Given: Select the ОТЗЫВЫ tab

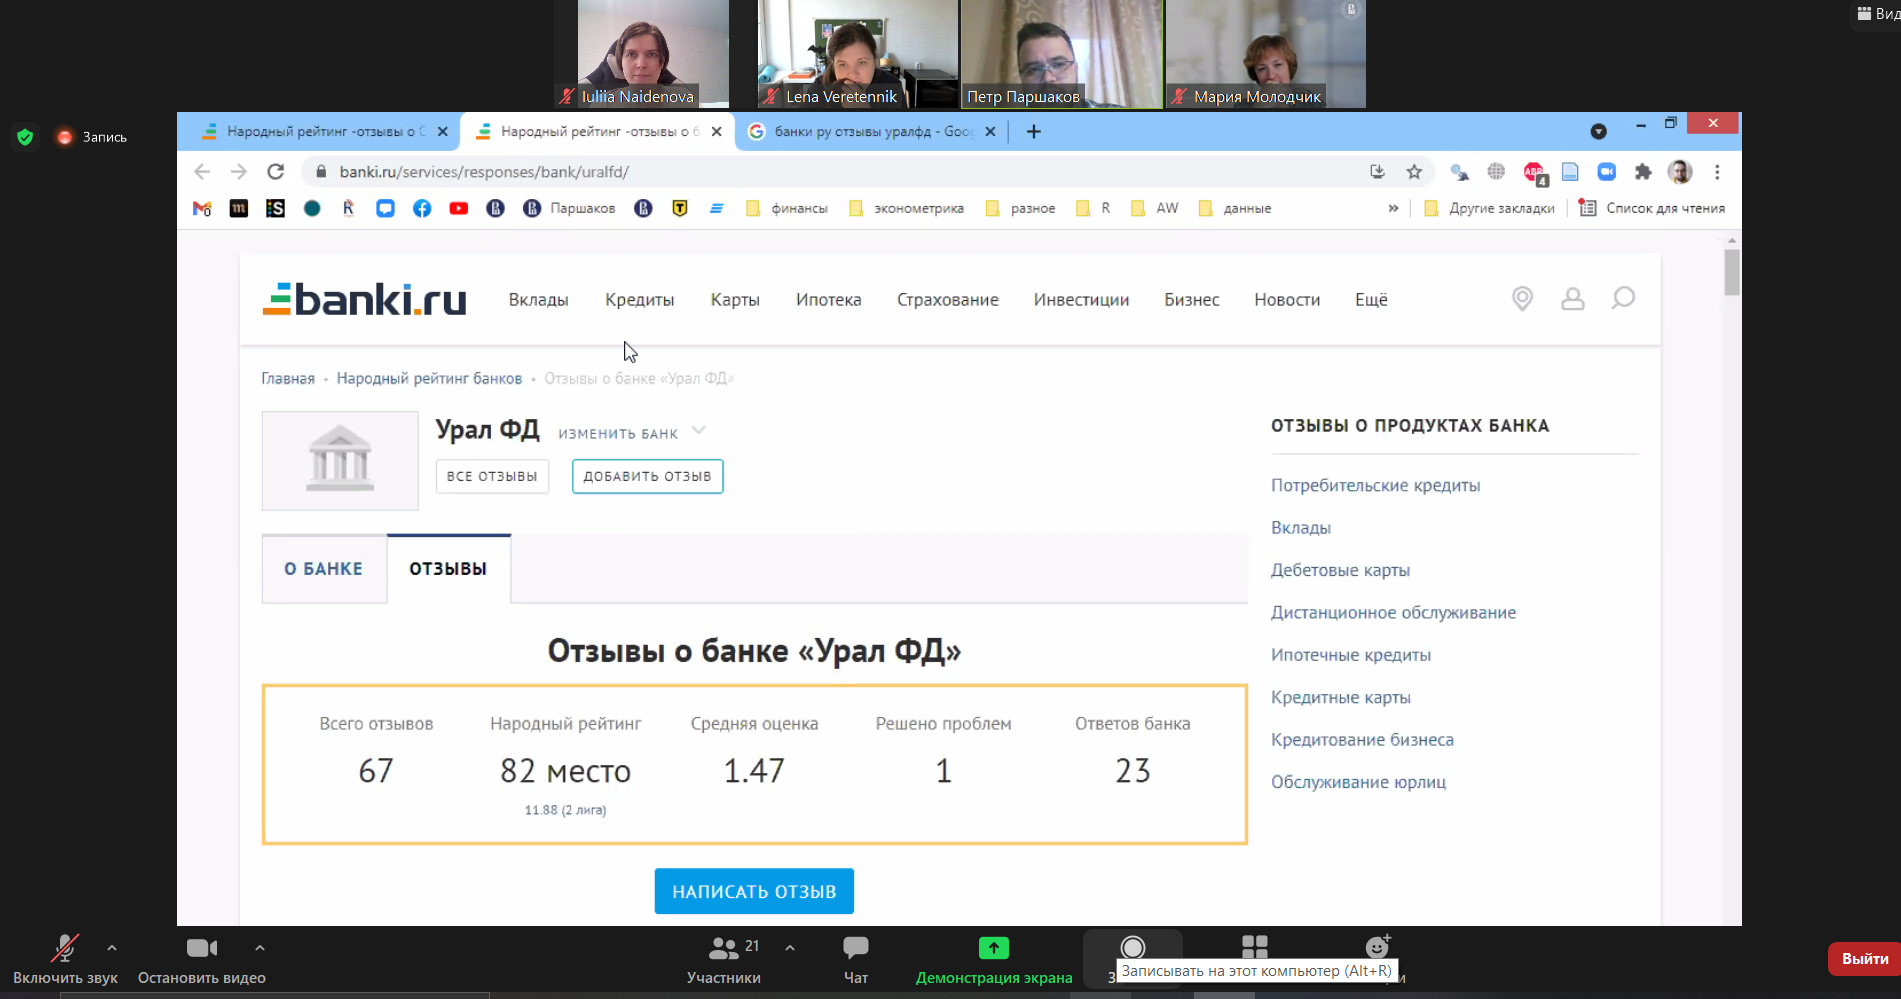Looking at the screenshot, I should (448, 569).
